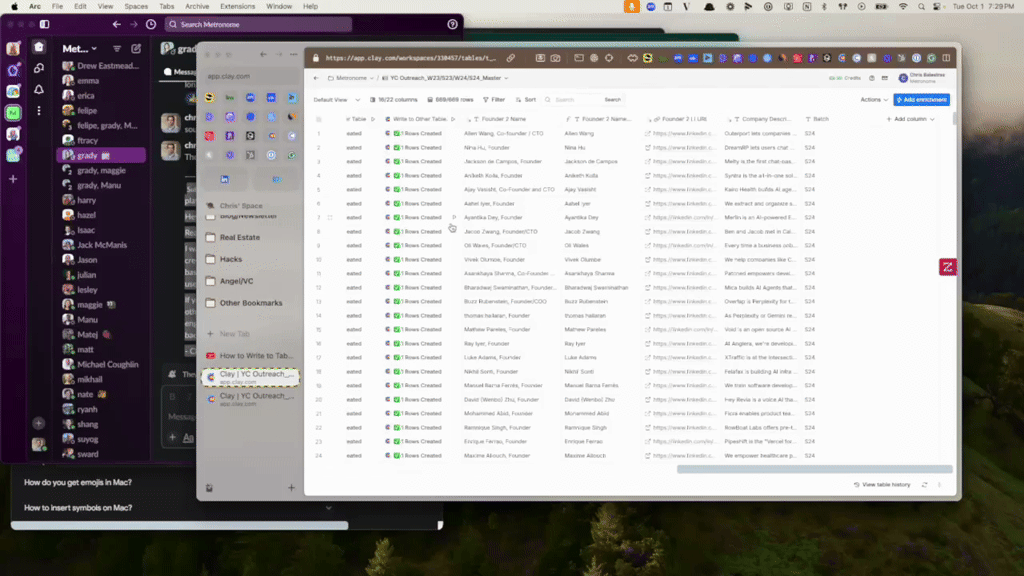This screenshot has width=1024, height=576.
Task: Expand table name YC Outreach dropdown
Action: [x=506, y=78]
